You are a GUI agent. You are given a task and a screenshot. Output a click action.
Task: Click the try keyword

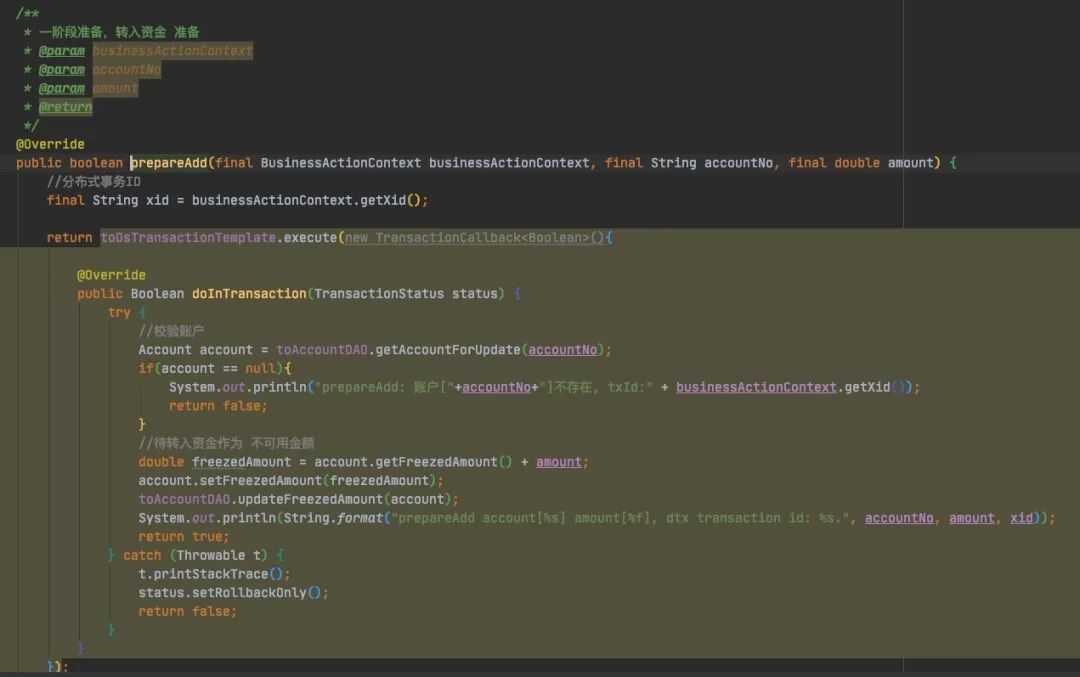pos(119,313)
